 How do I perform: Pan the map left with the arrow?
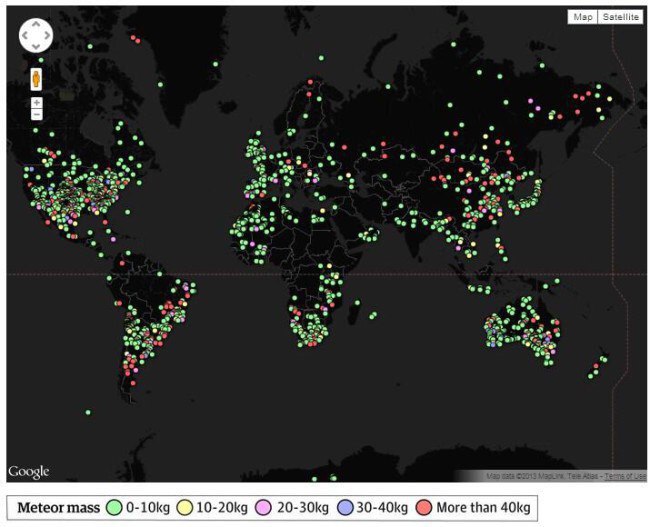click(25, 35)
